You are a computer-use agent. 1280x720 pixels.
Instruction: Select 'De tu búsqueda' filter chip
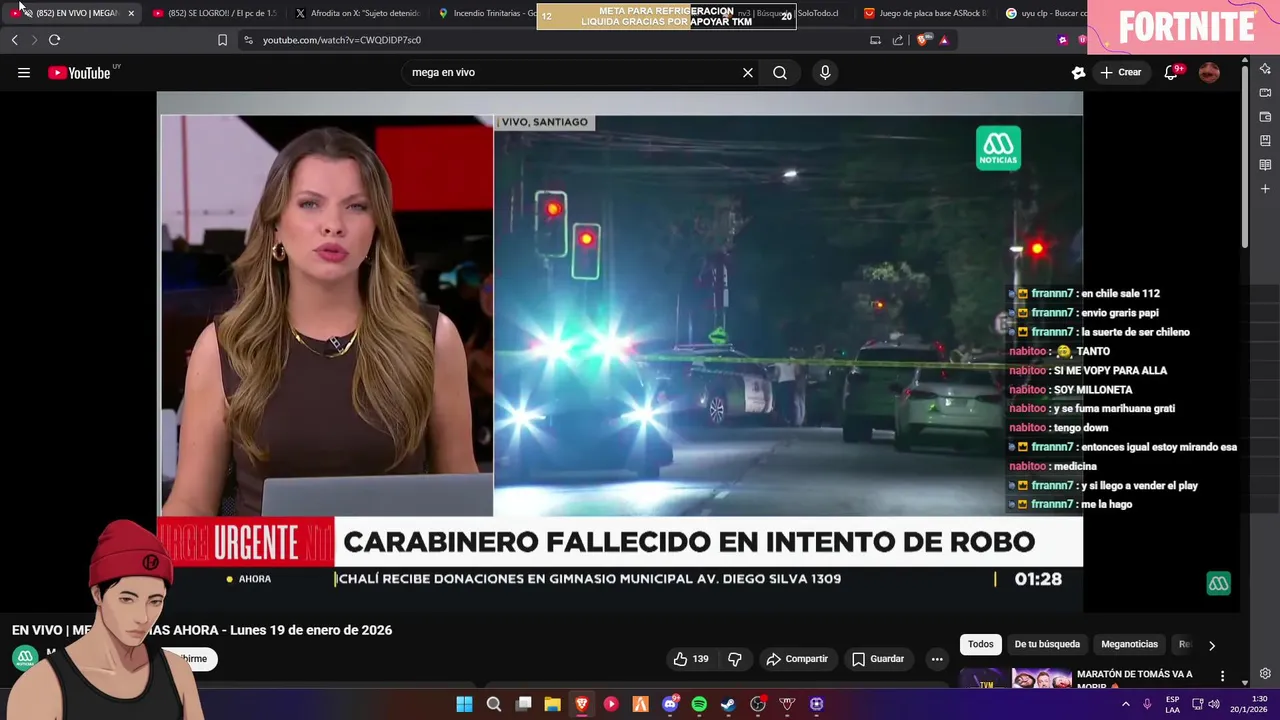1047,644
